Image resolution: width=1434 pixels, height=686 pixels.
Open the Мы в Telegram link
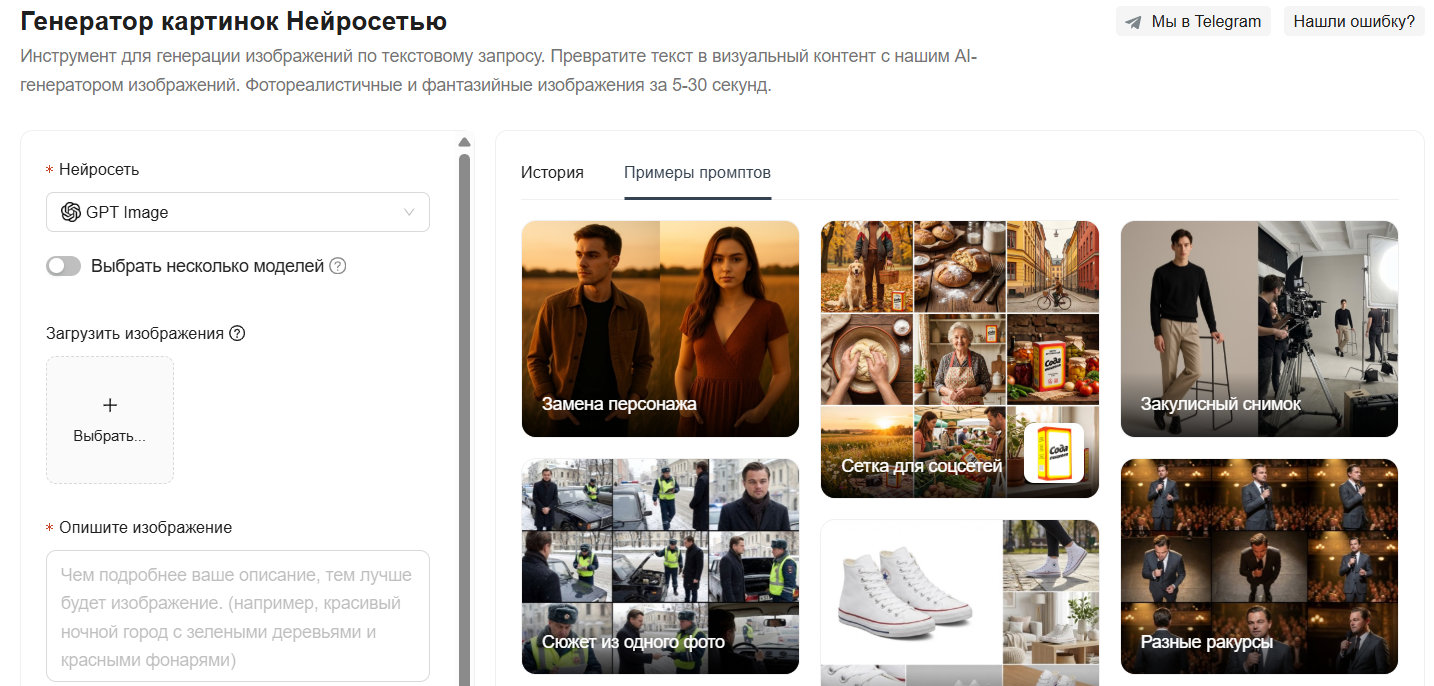[x=1193, y=22]
